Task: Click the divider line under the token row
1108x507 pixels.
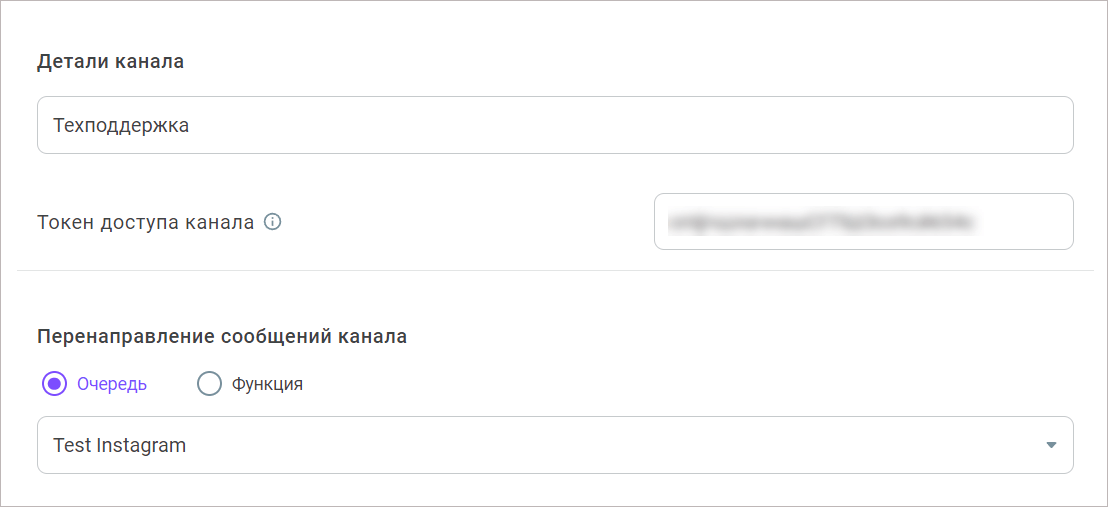Action: point(555,270)
